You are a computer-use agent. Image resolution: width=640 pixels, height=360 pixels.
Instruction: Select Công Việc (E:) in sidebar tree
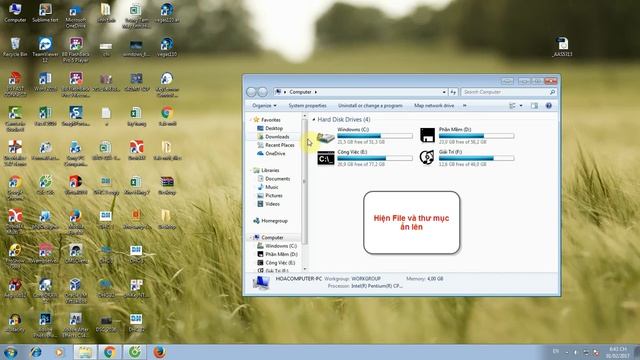point(276,262)
